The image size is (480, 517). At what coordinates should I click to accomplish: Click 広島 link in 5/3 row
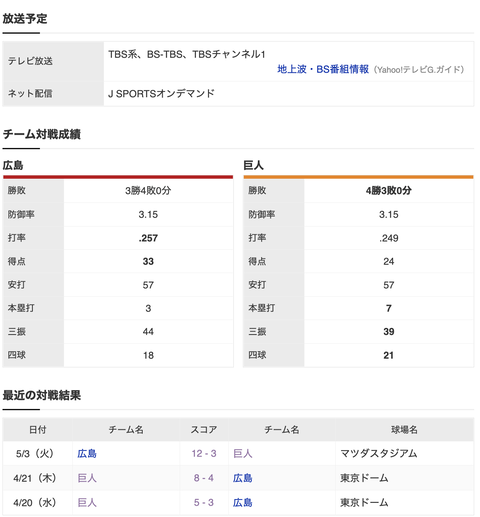point(87,454)
